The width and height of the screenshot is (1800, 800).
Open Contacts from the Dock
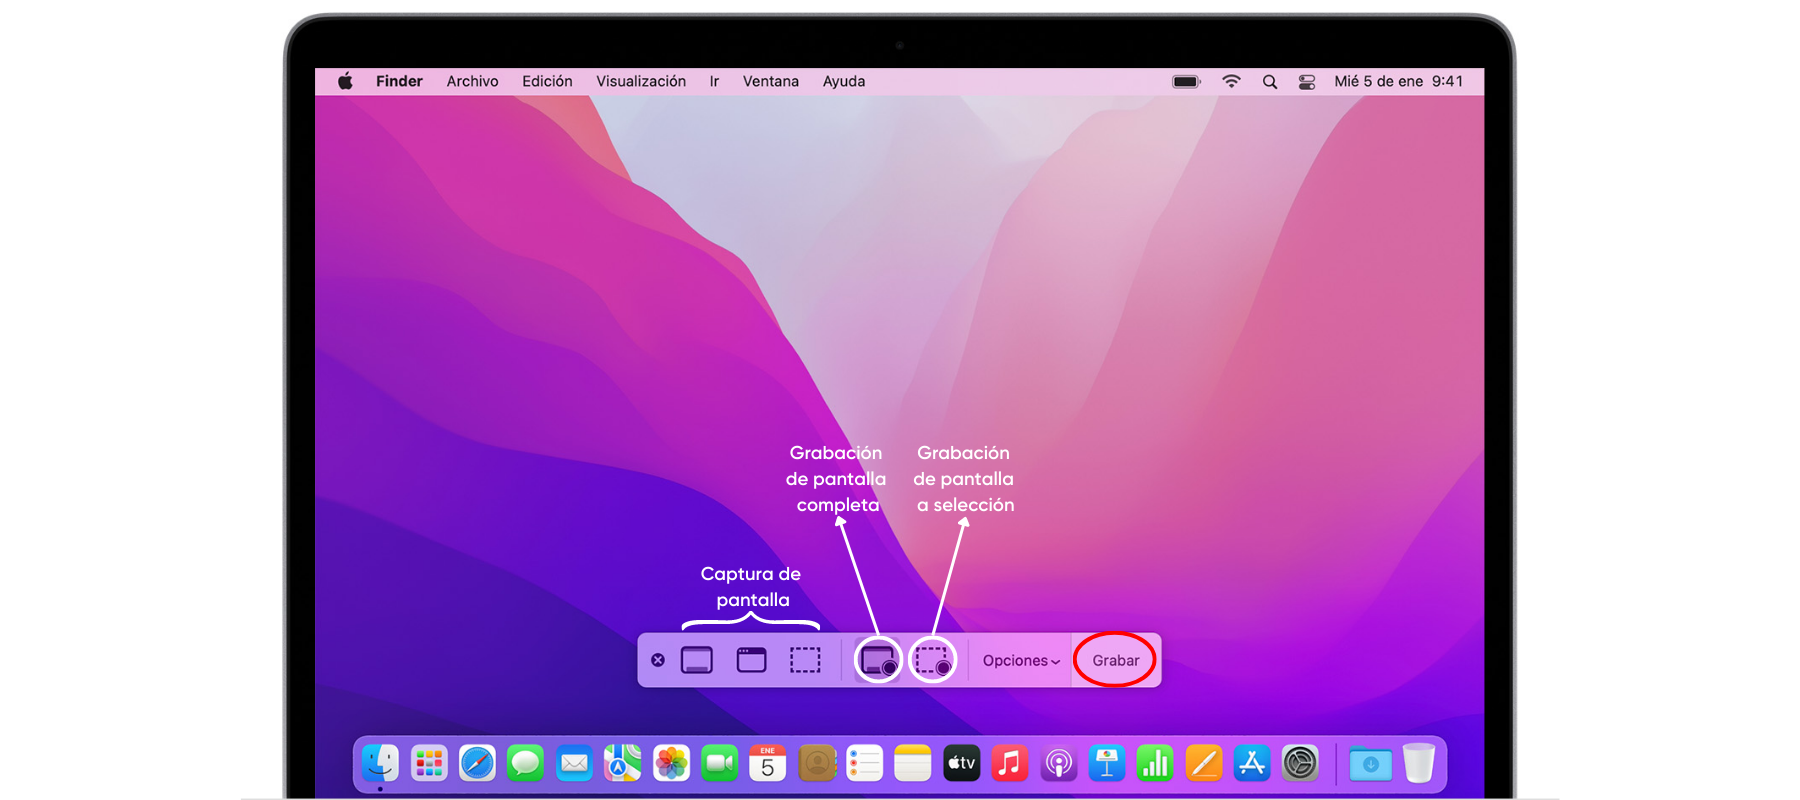(x=817, y=765)
